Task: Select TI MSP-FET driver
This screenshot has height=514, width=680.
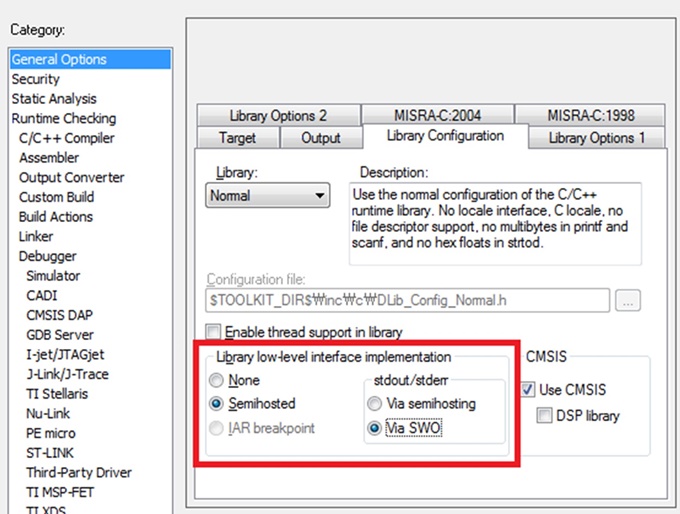Action: (60, 492)
